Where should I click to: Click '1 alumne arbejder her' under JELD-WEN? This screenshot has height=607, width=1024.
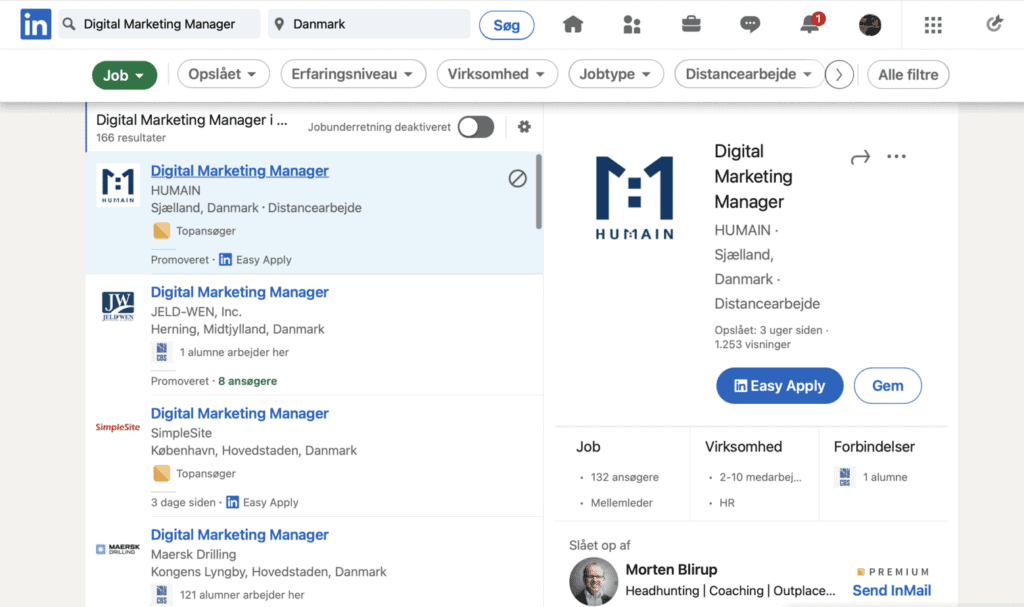click(x=234, y=352)
